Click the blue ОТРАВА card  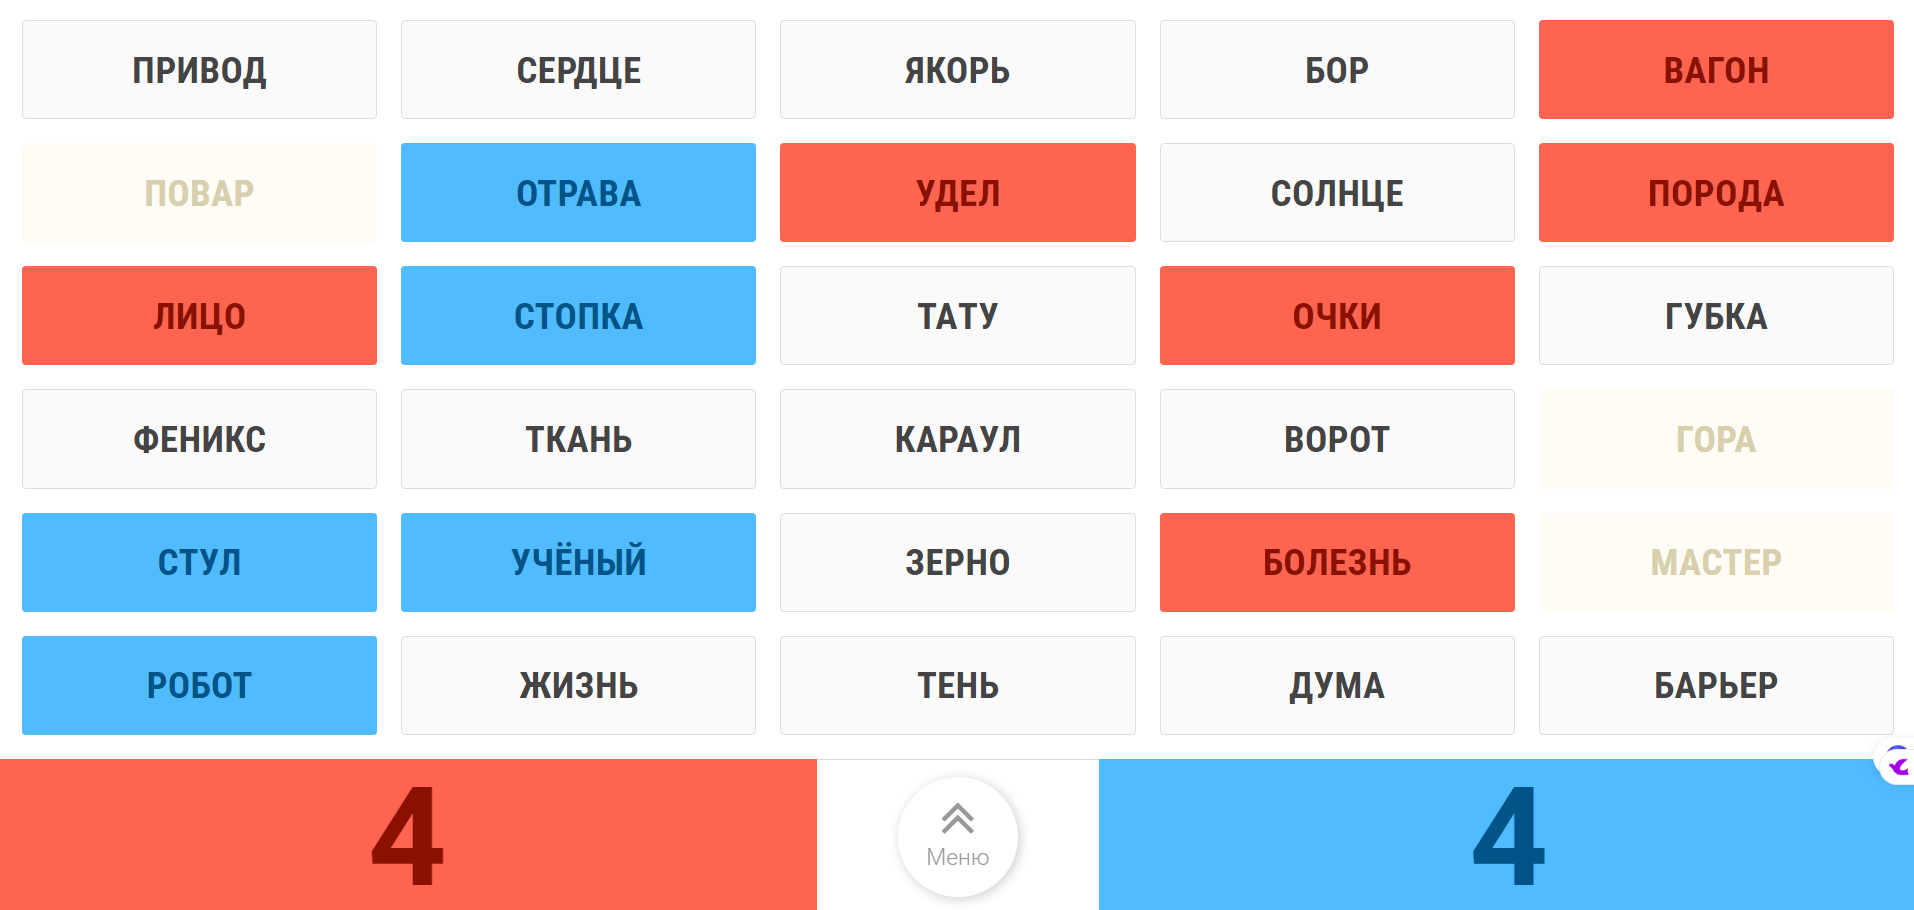578,193
